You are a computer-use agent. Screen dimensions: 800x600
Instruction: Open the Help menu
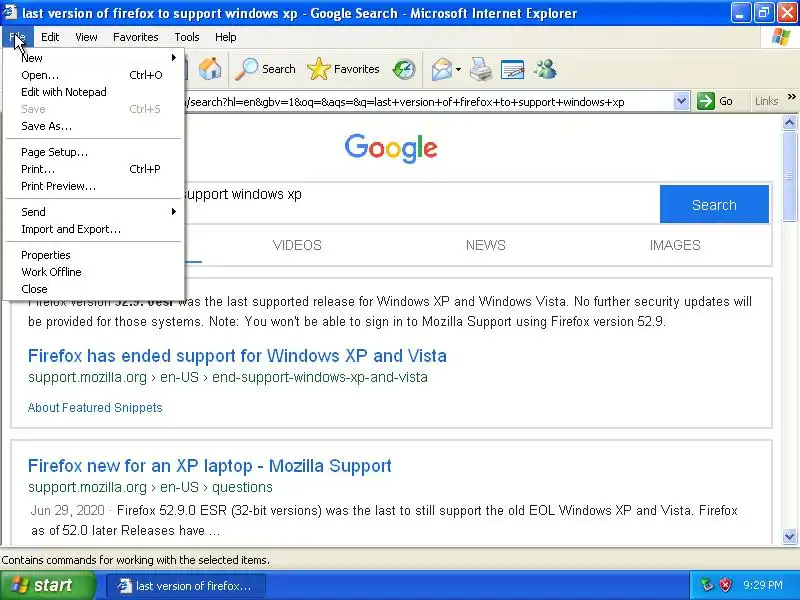(x=226, y=37)
